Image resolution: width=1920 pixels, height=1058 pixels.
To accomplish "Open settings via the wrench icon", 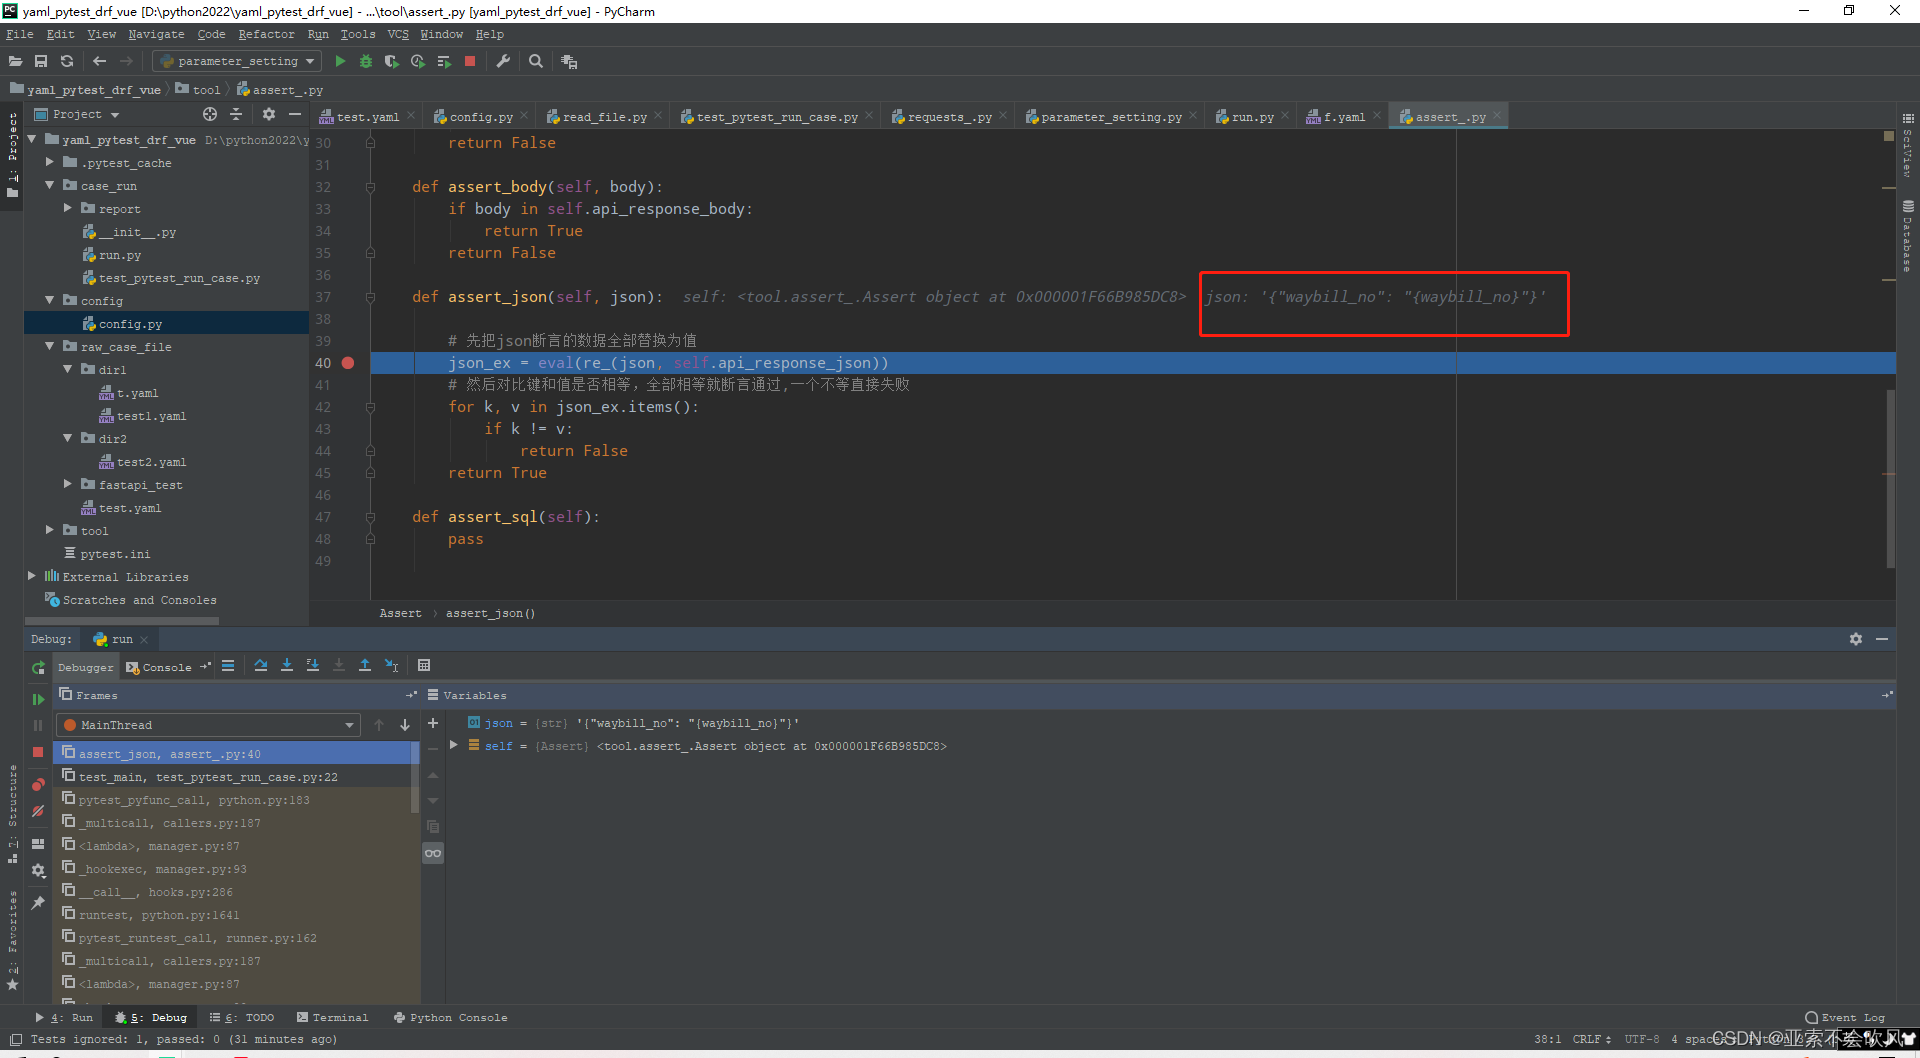I will tap(503, 61).
